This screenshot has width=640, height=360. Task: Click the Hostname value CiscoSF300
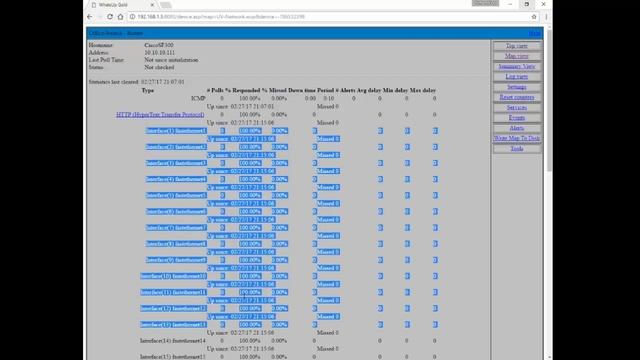click(x=158, y=45)
